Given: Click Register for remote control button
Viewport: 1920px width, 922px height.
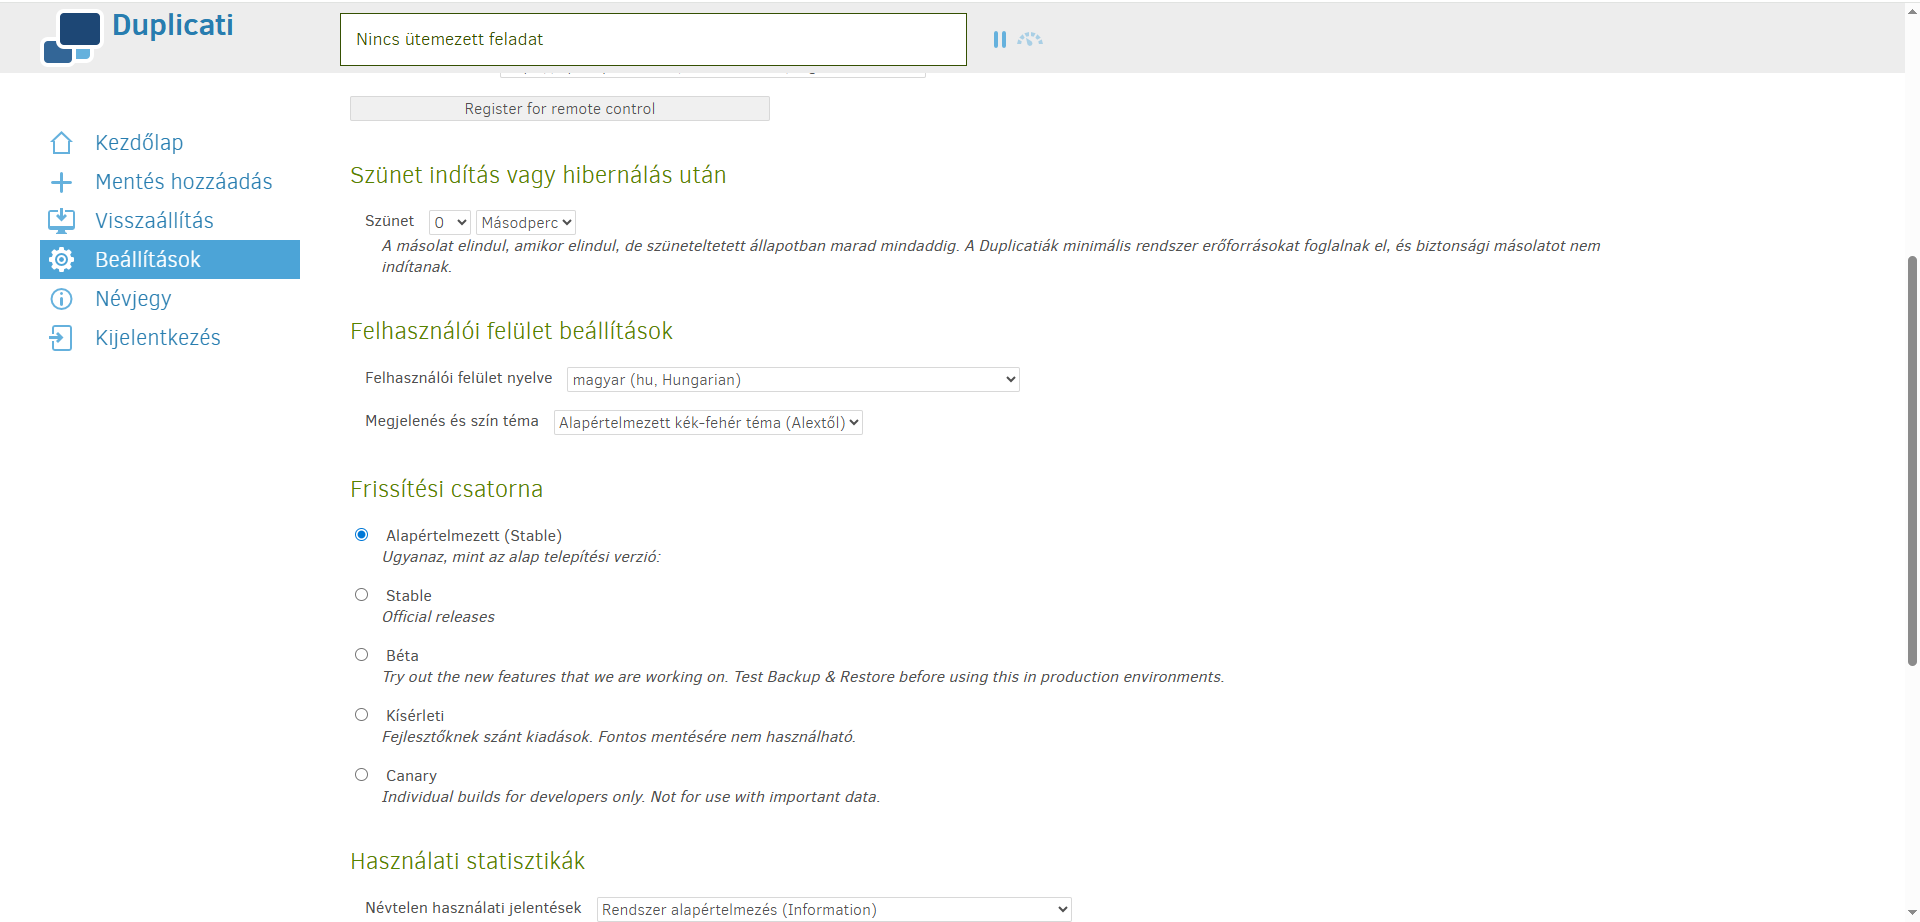Looking at the screenshot, I should click(559, 109).
